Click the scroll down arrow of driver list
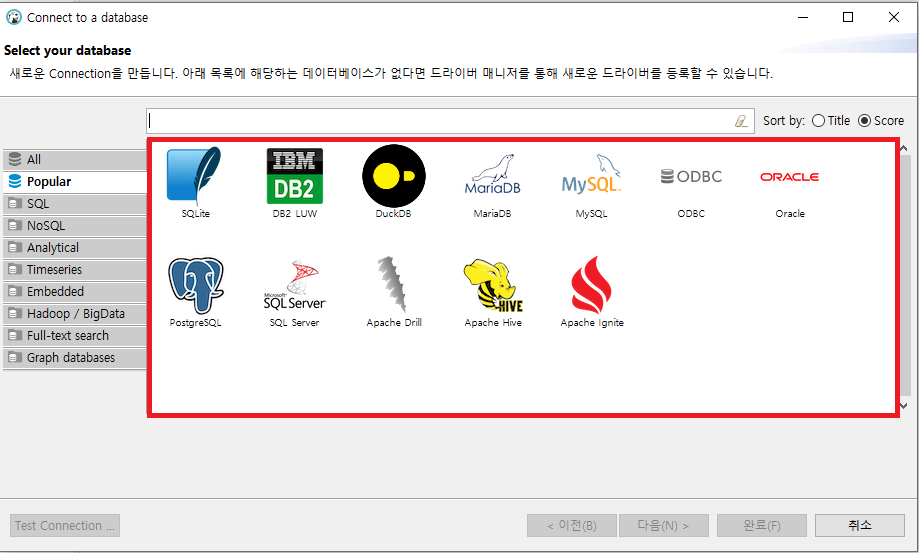Screen dimensions: 919x553 pos(904,405)
